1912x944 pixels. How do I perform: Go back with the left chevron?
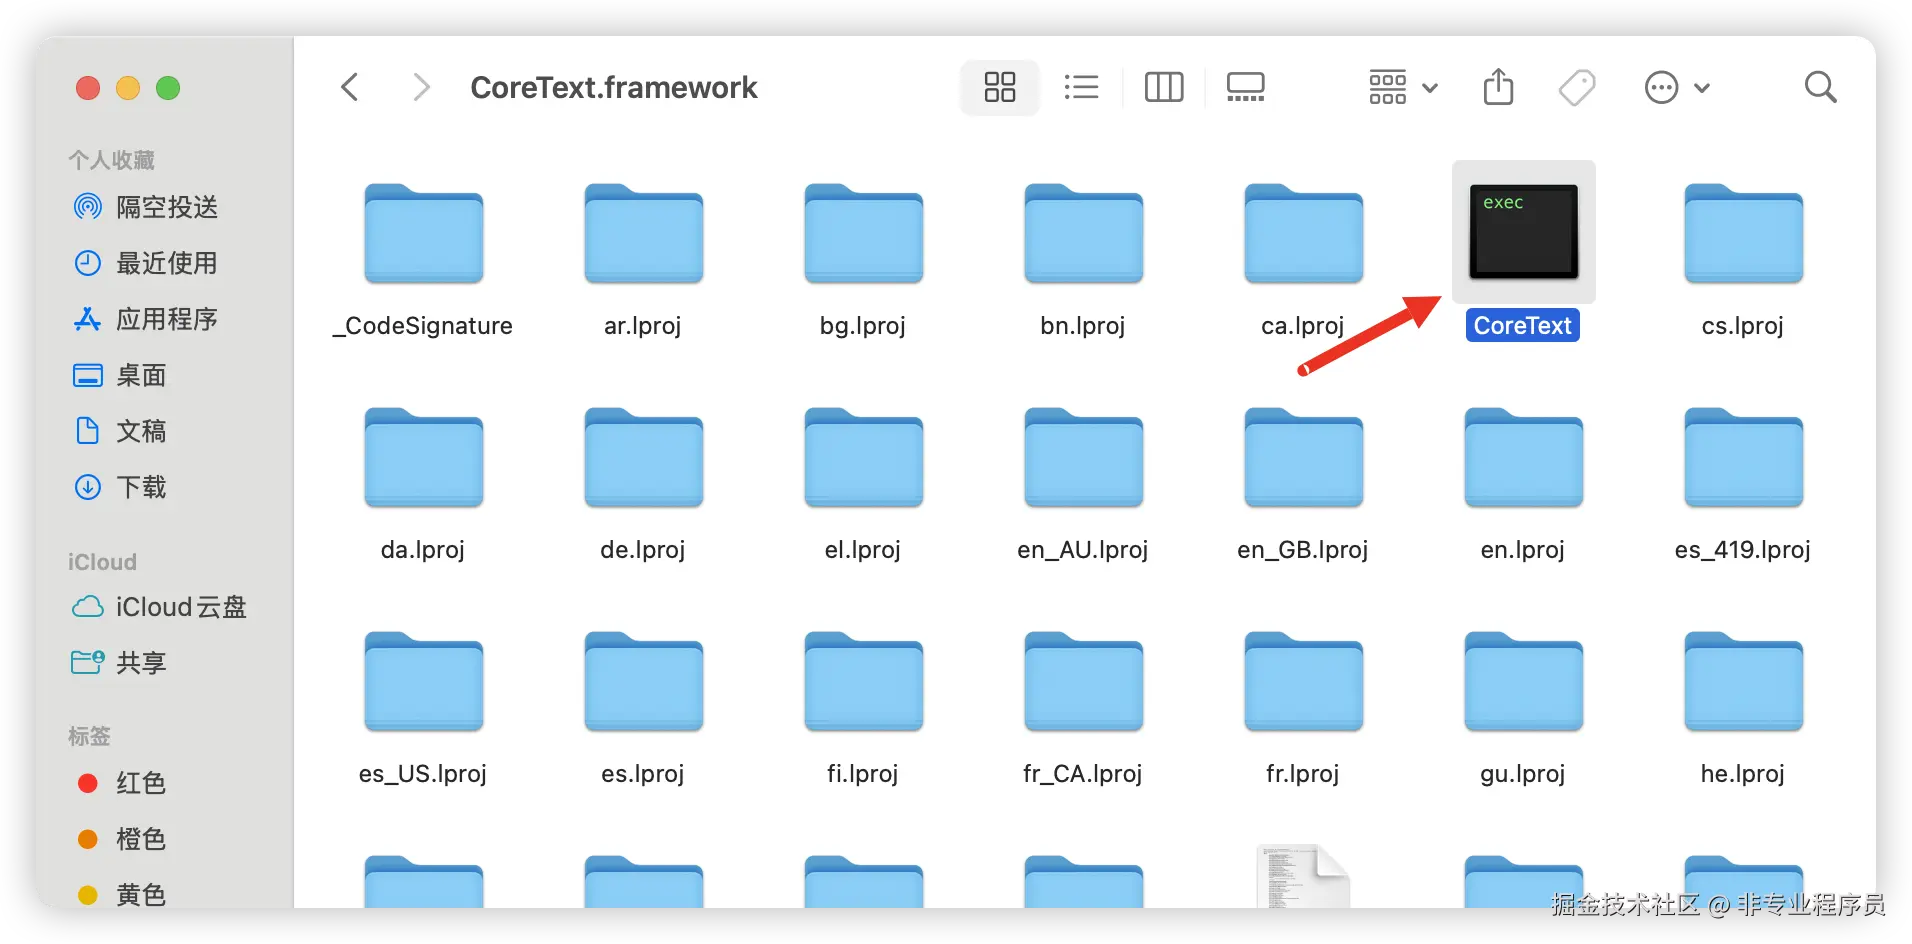point(350,87)
